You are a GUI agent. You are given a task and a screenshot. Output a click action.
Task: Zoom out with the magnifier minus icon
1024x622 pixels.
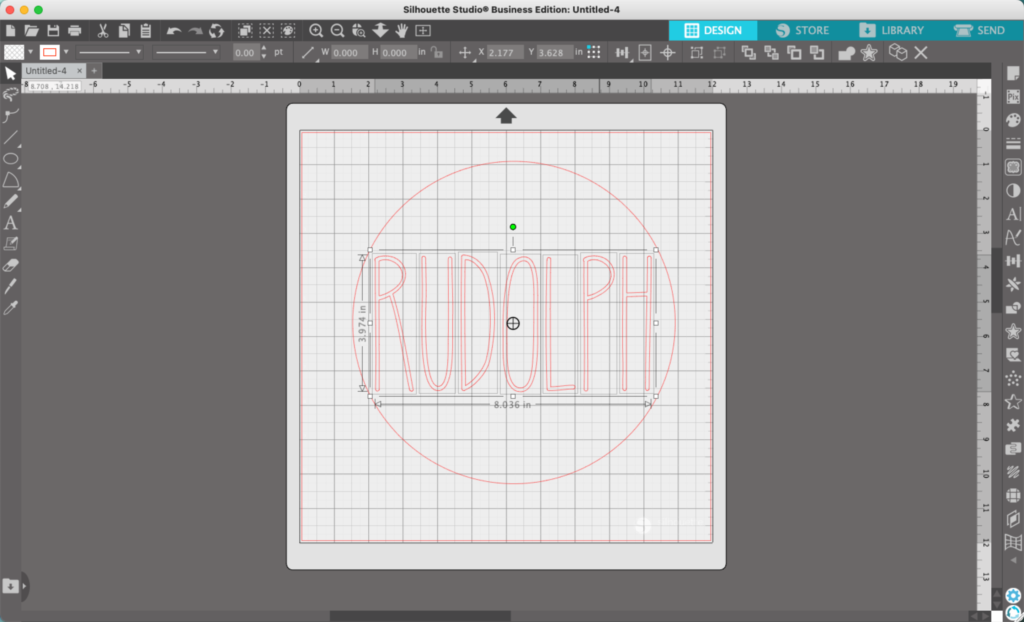pos(338,31)
